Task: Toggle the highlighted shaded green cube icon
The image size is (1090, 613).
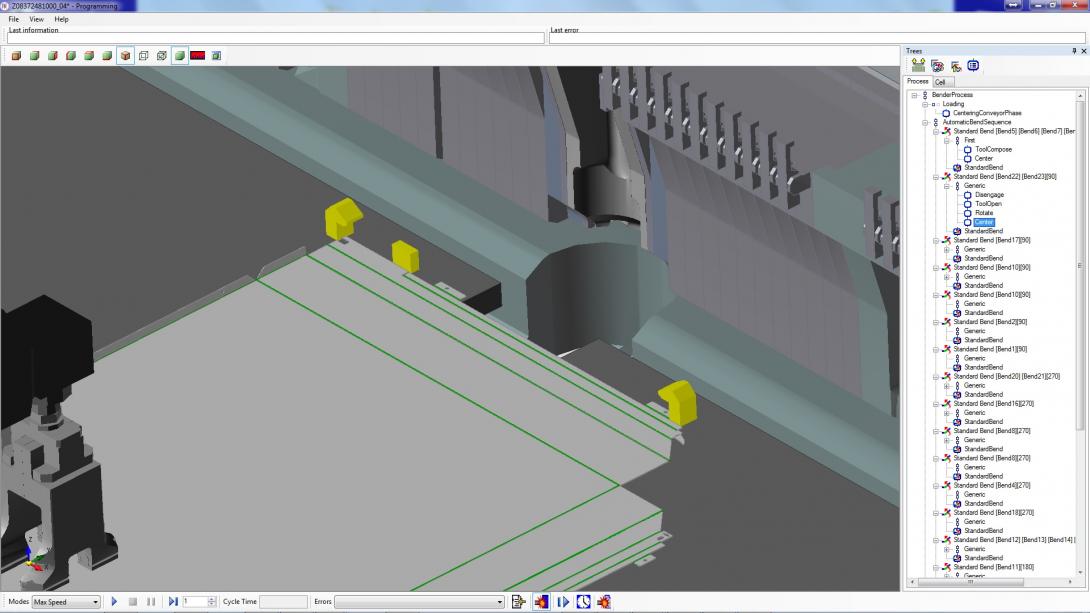Action: (x=180, y=55)
